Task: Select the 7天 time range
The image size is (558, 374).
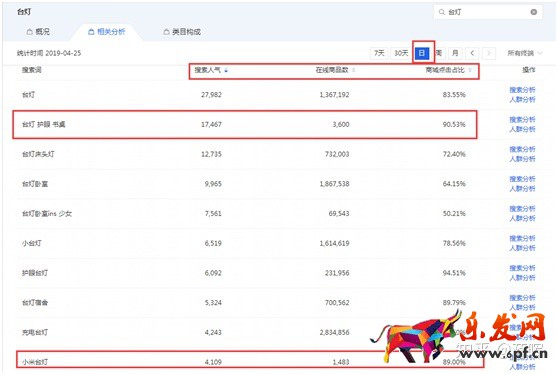Action: coord(379,53)
